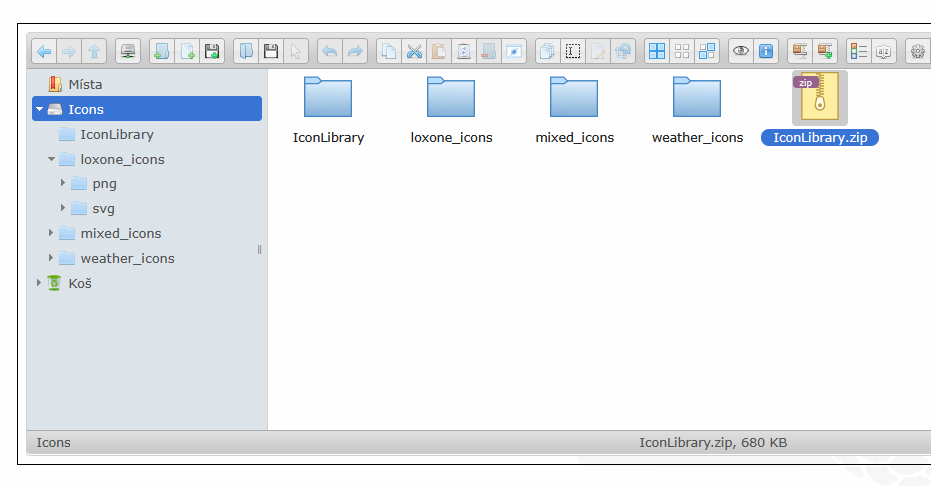Expand the Koš trash node arrow
Viewport: 931px width, 486px height.
[x=39, y=283]
